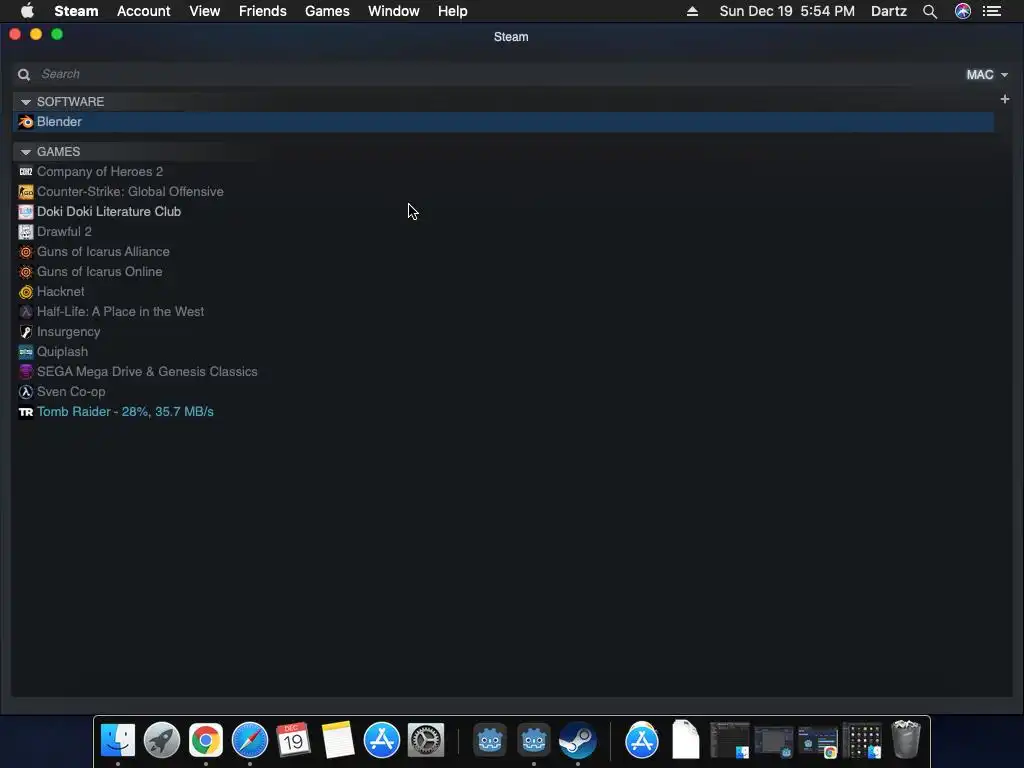Open the Trash in the dock
The width and height of the screenshot is (1024, 768).
tap(906, 739)
